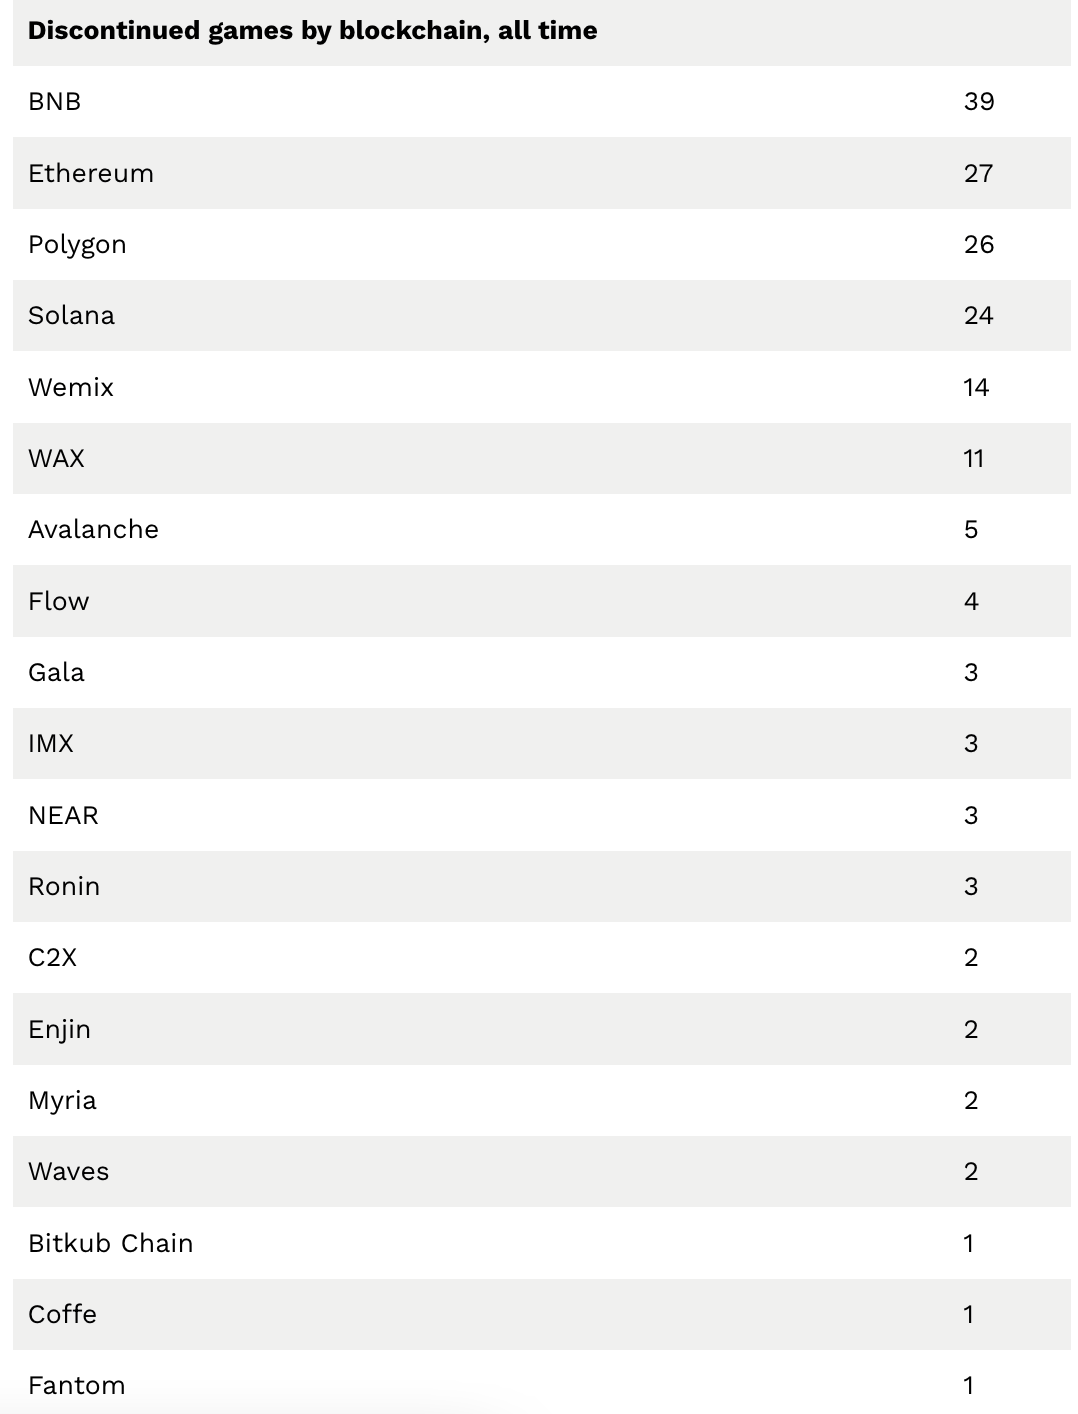The width and height of the screenshot is (1078, 1414).
Task: Select the Coffe row
Action: click(541, 1314)
